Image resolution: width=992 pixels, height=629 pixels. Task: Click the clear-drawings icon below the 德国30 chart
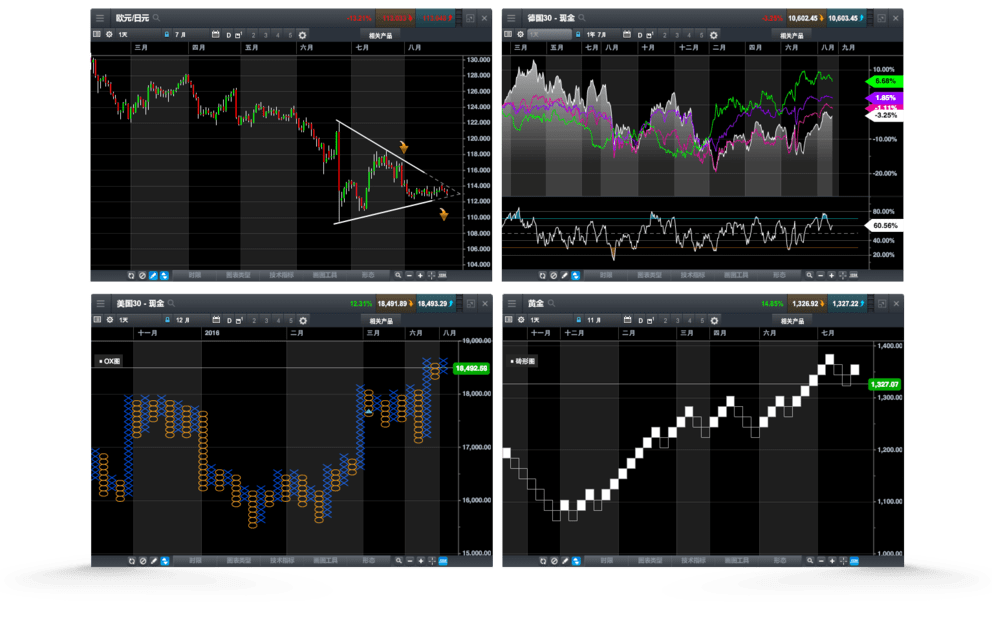point(554,275)
